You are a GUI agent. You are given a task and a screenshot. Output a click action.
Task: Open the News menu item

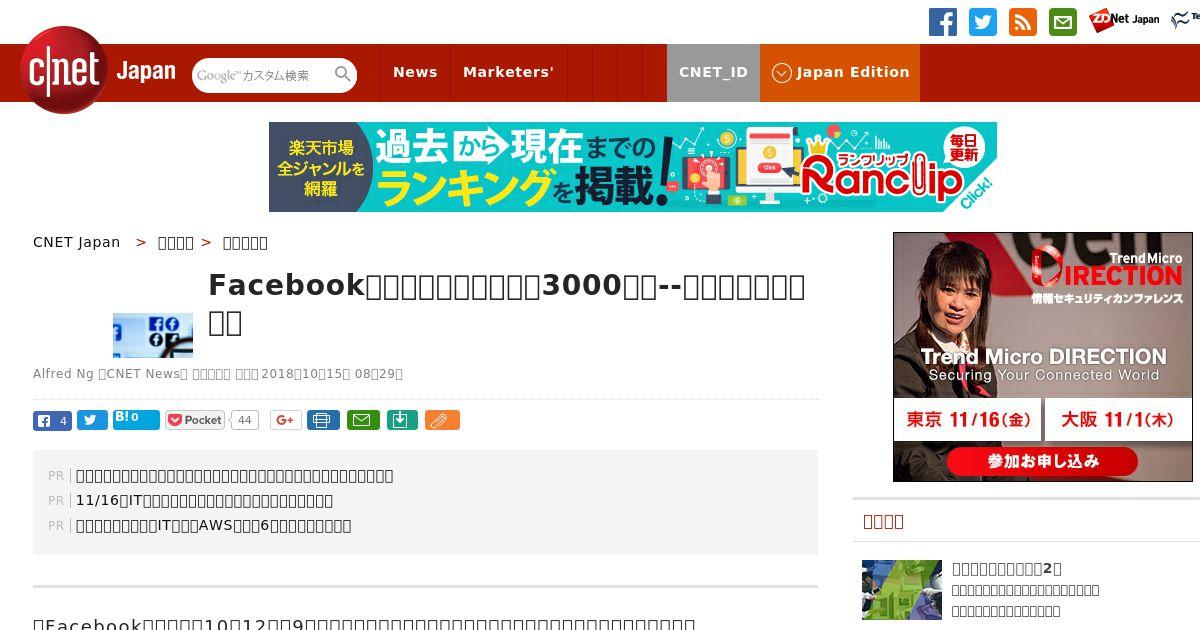pyautogui.click(x=415, y=72)
